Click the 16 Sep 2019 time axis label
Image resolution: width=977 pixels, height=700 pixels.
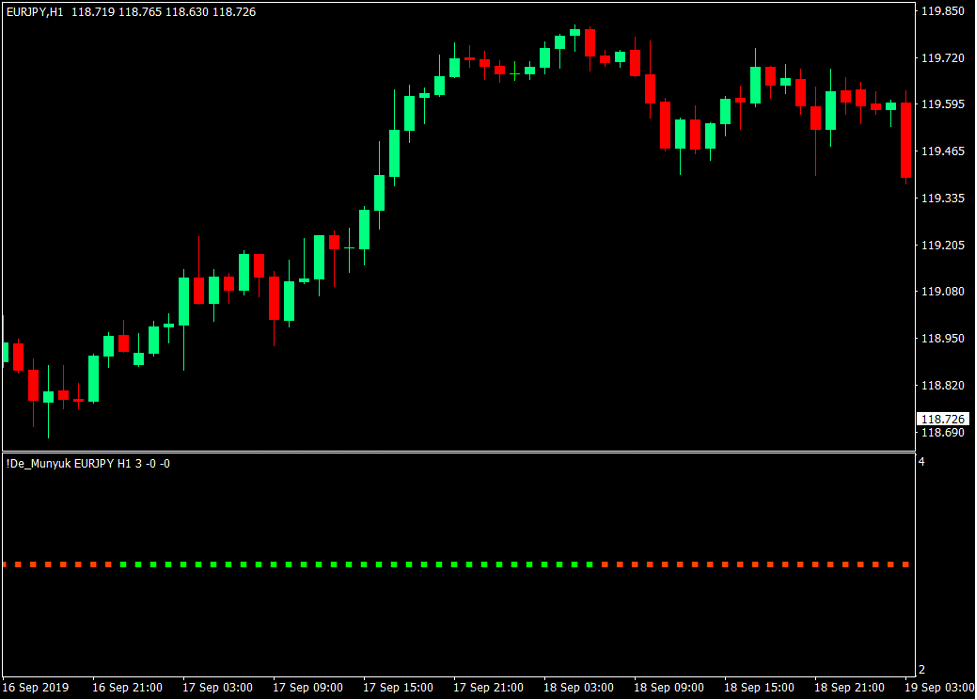pos(36,687)
